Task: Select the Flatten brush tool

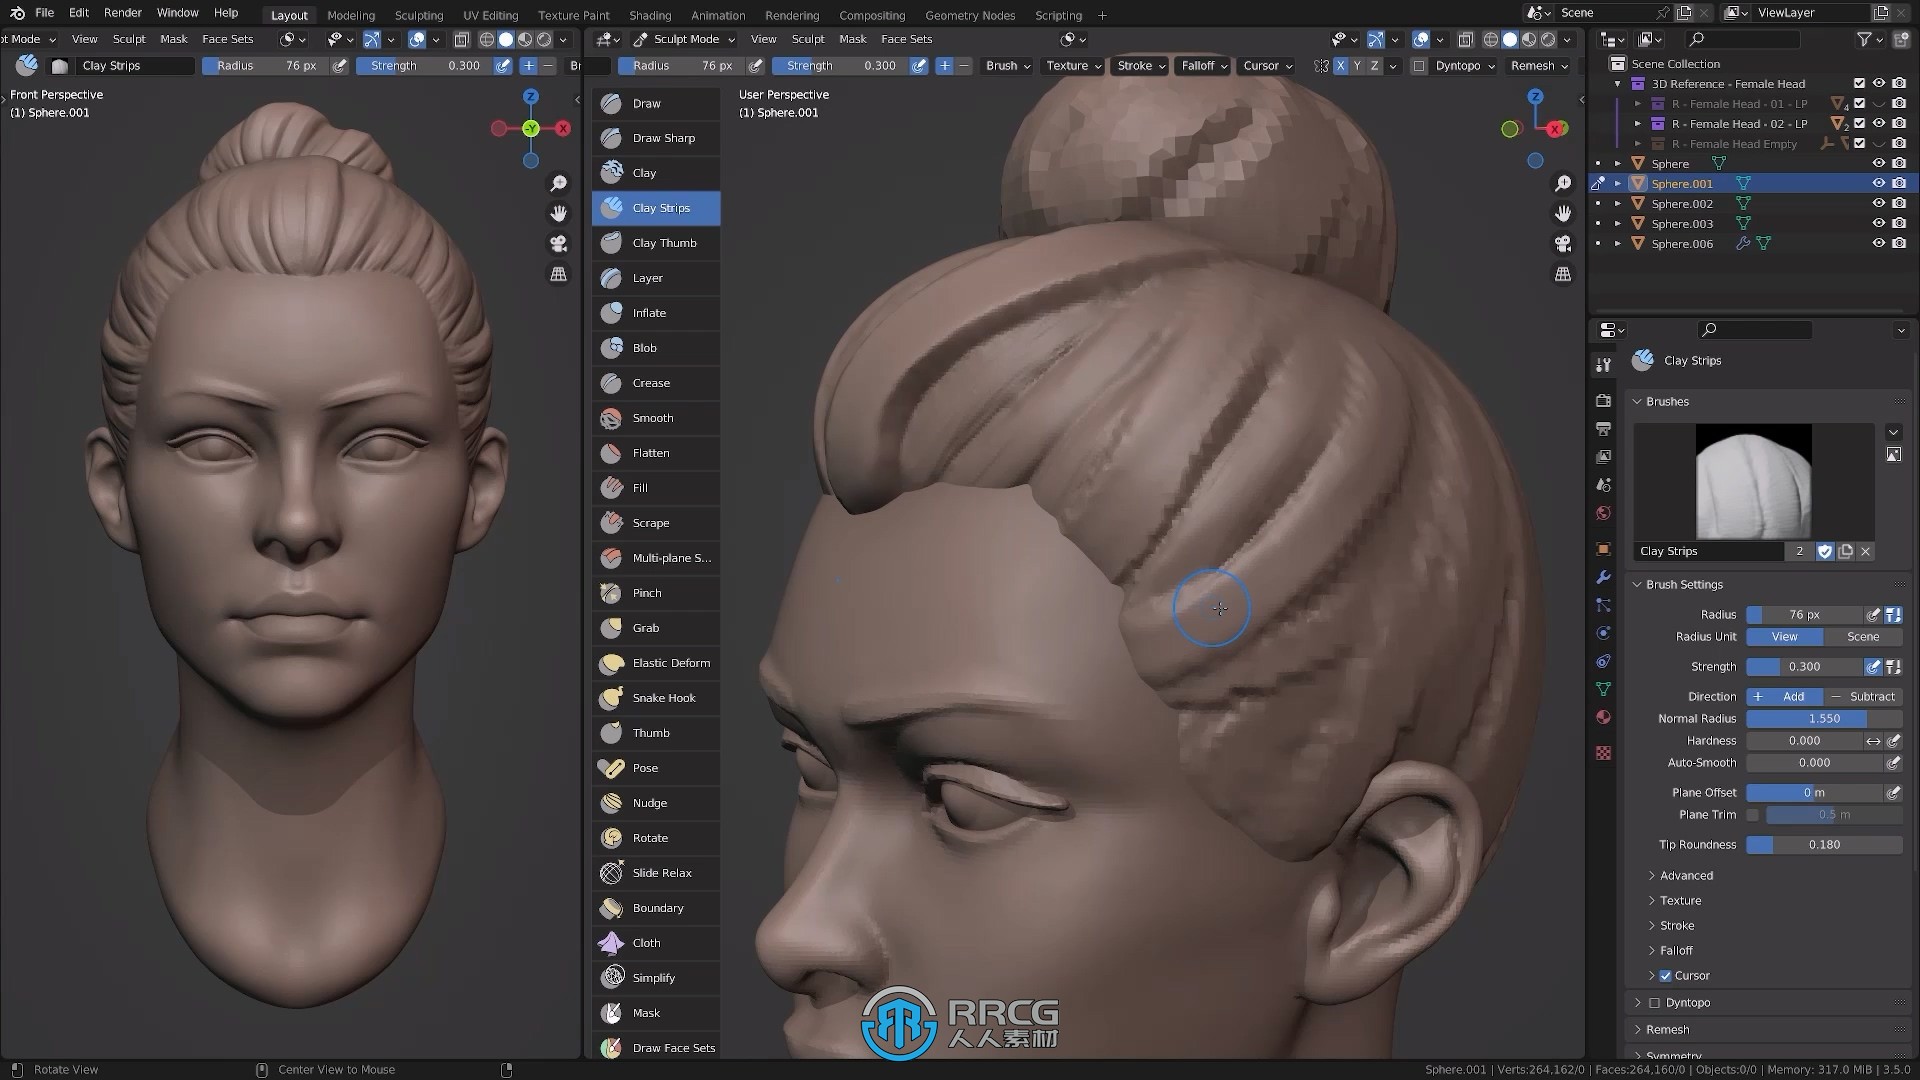Action: [x=651, y=452]
